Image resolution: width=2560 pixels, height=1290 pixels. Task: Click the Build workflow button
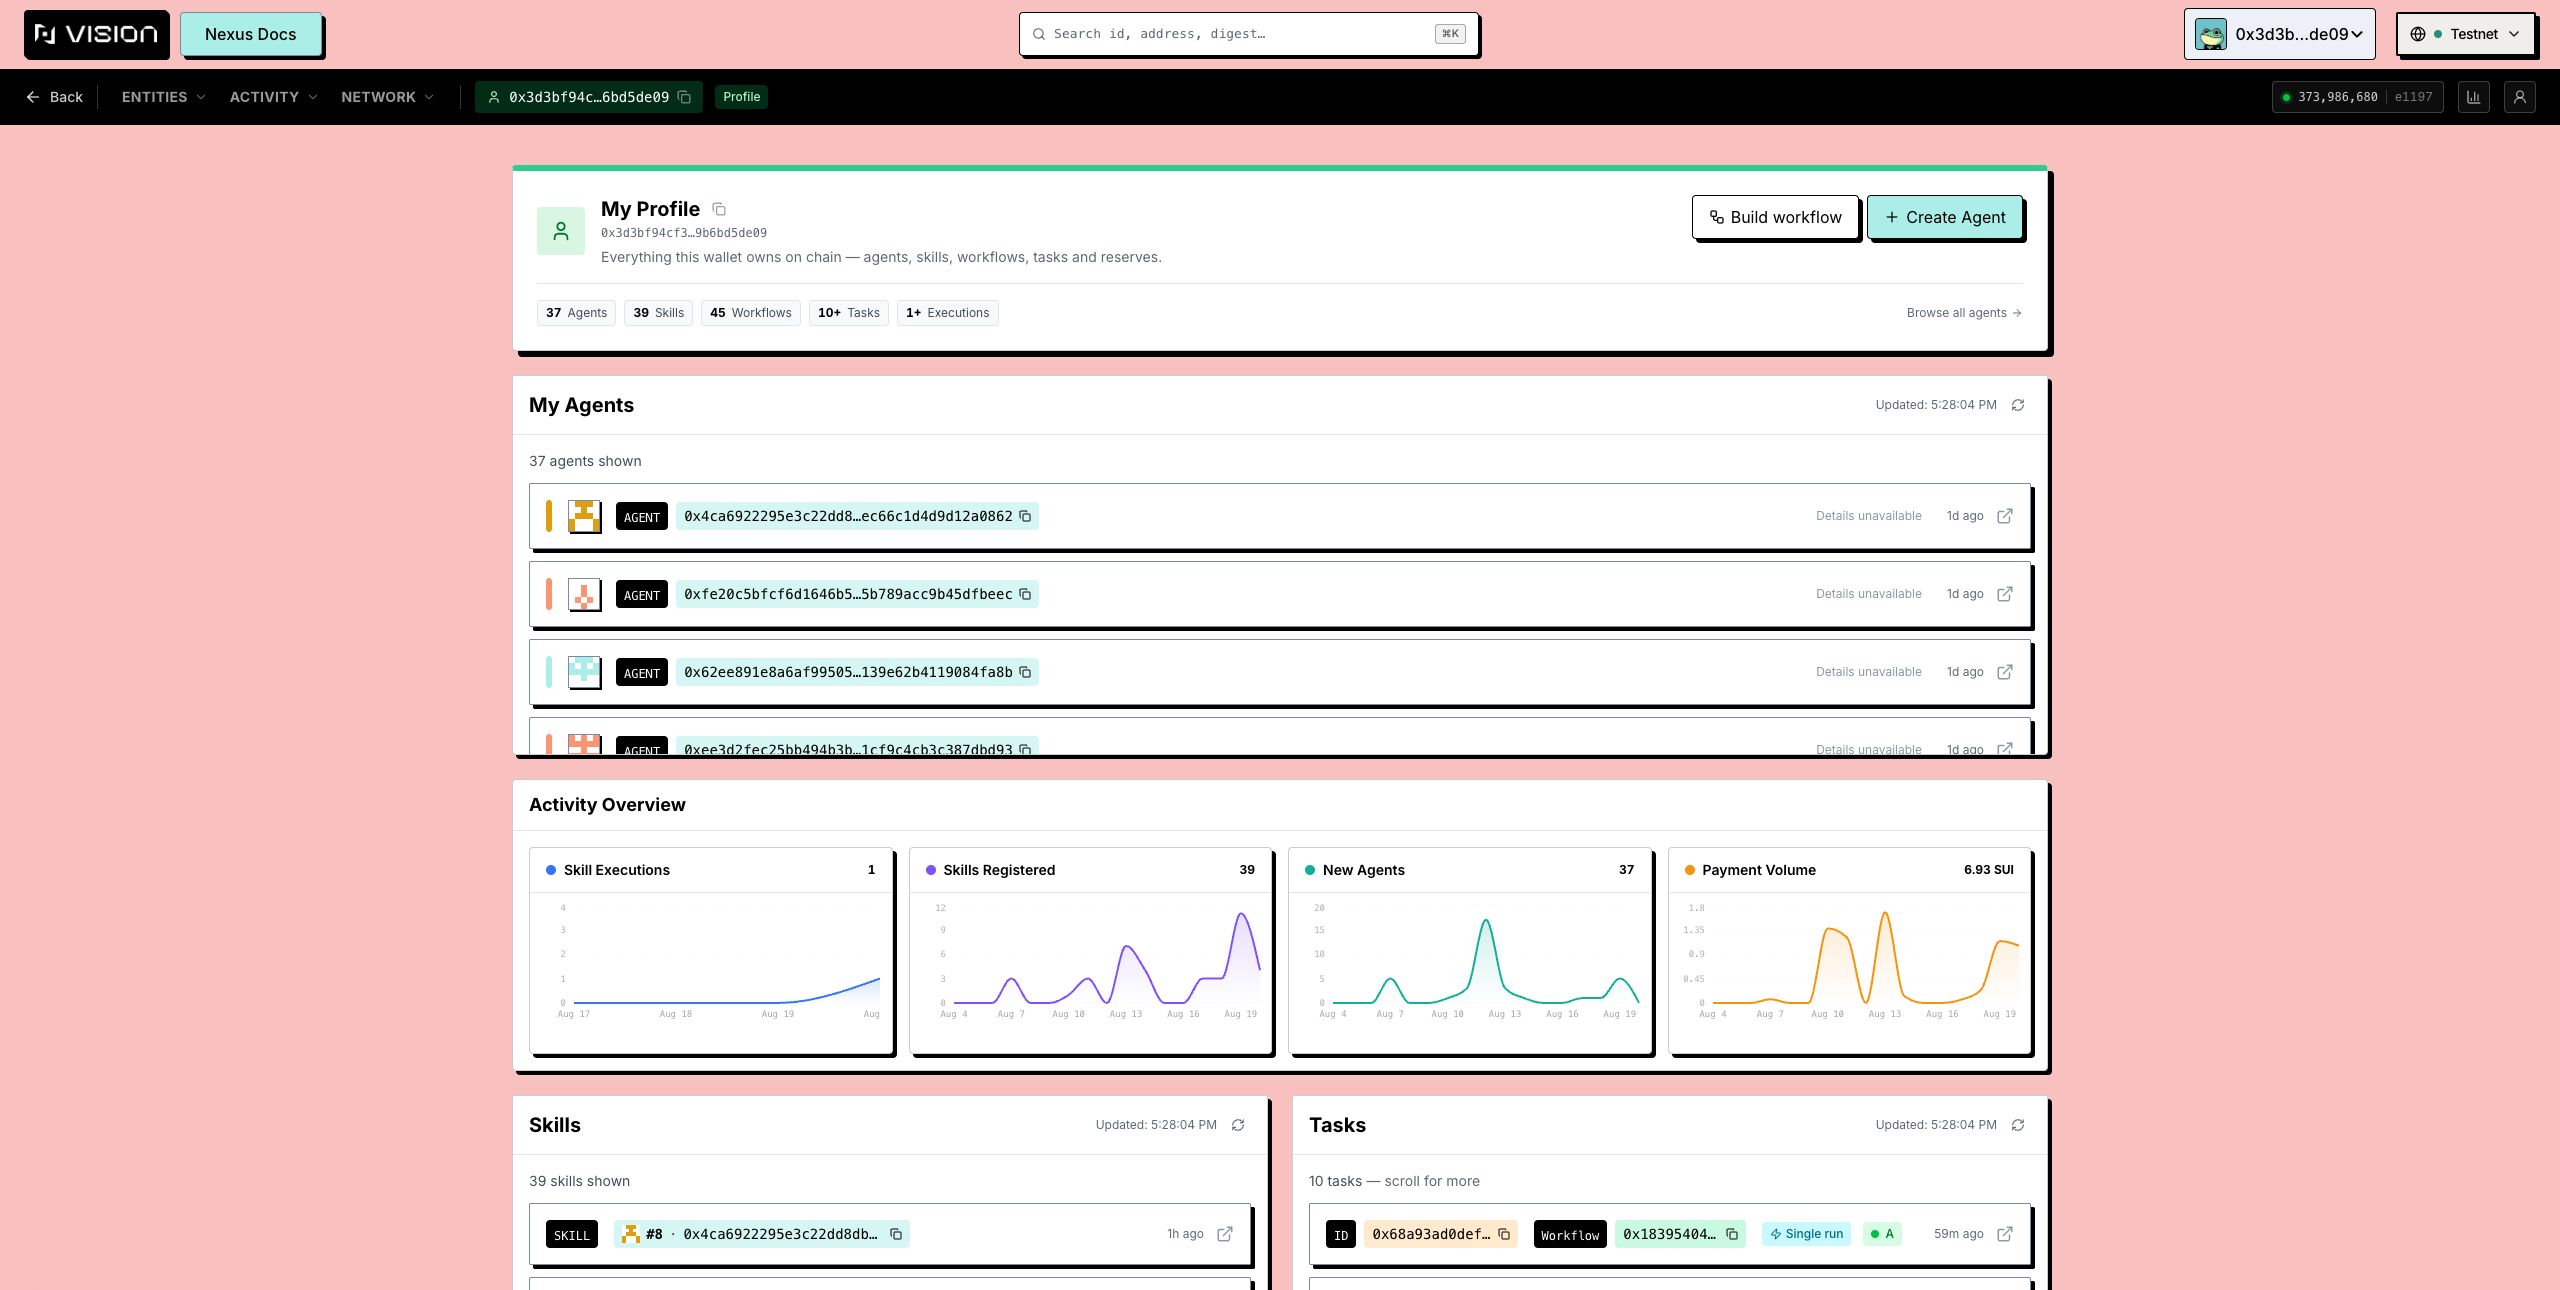(1775, 217)
